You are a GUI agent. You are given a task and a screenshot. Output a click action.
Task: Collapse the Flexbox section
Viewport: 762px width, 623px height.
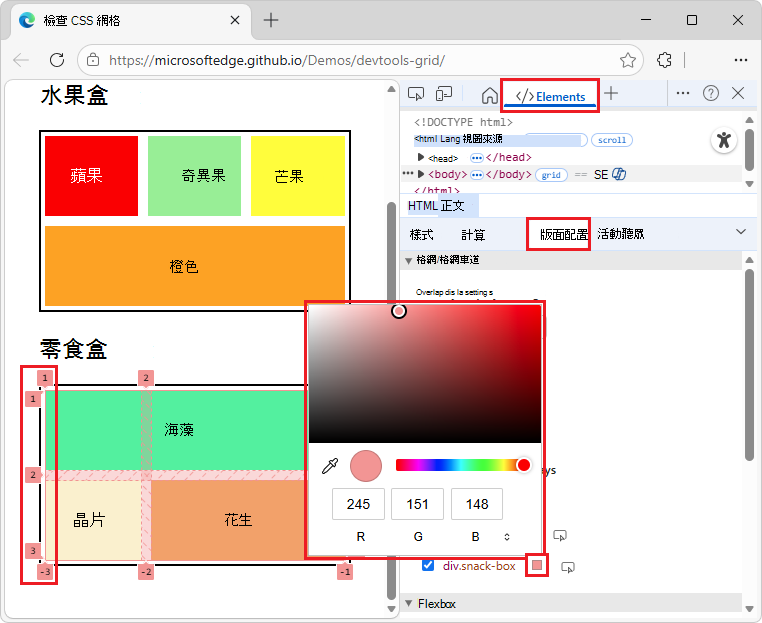click(x=409, y=603)
